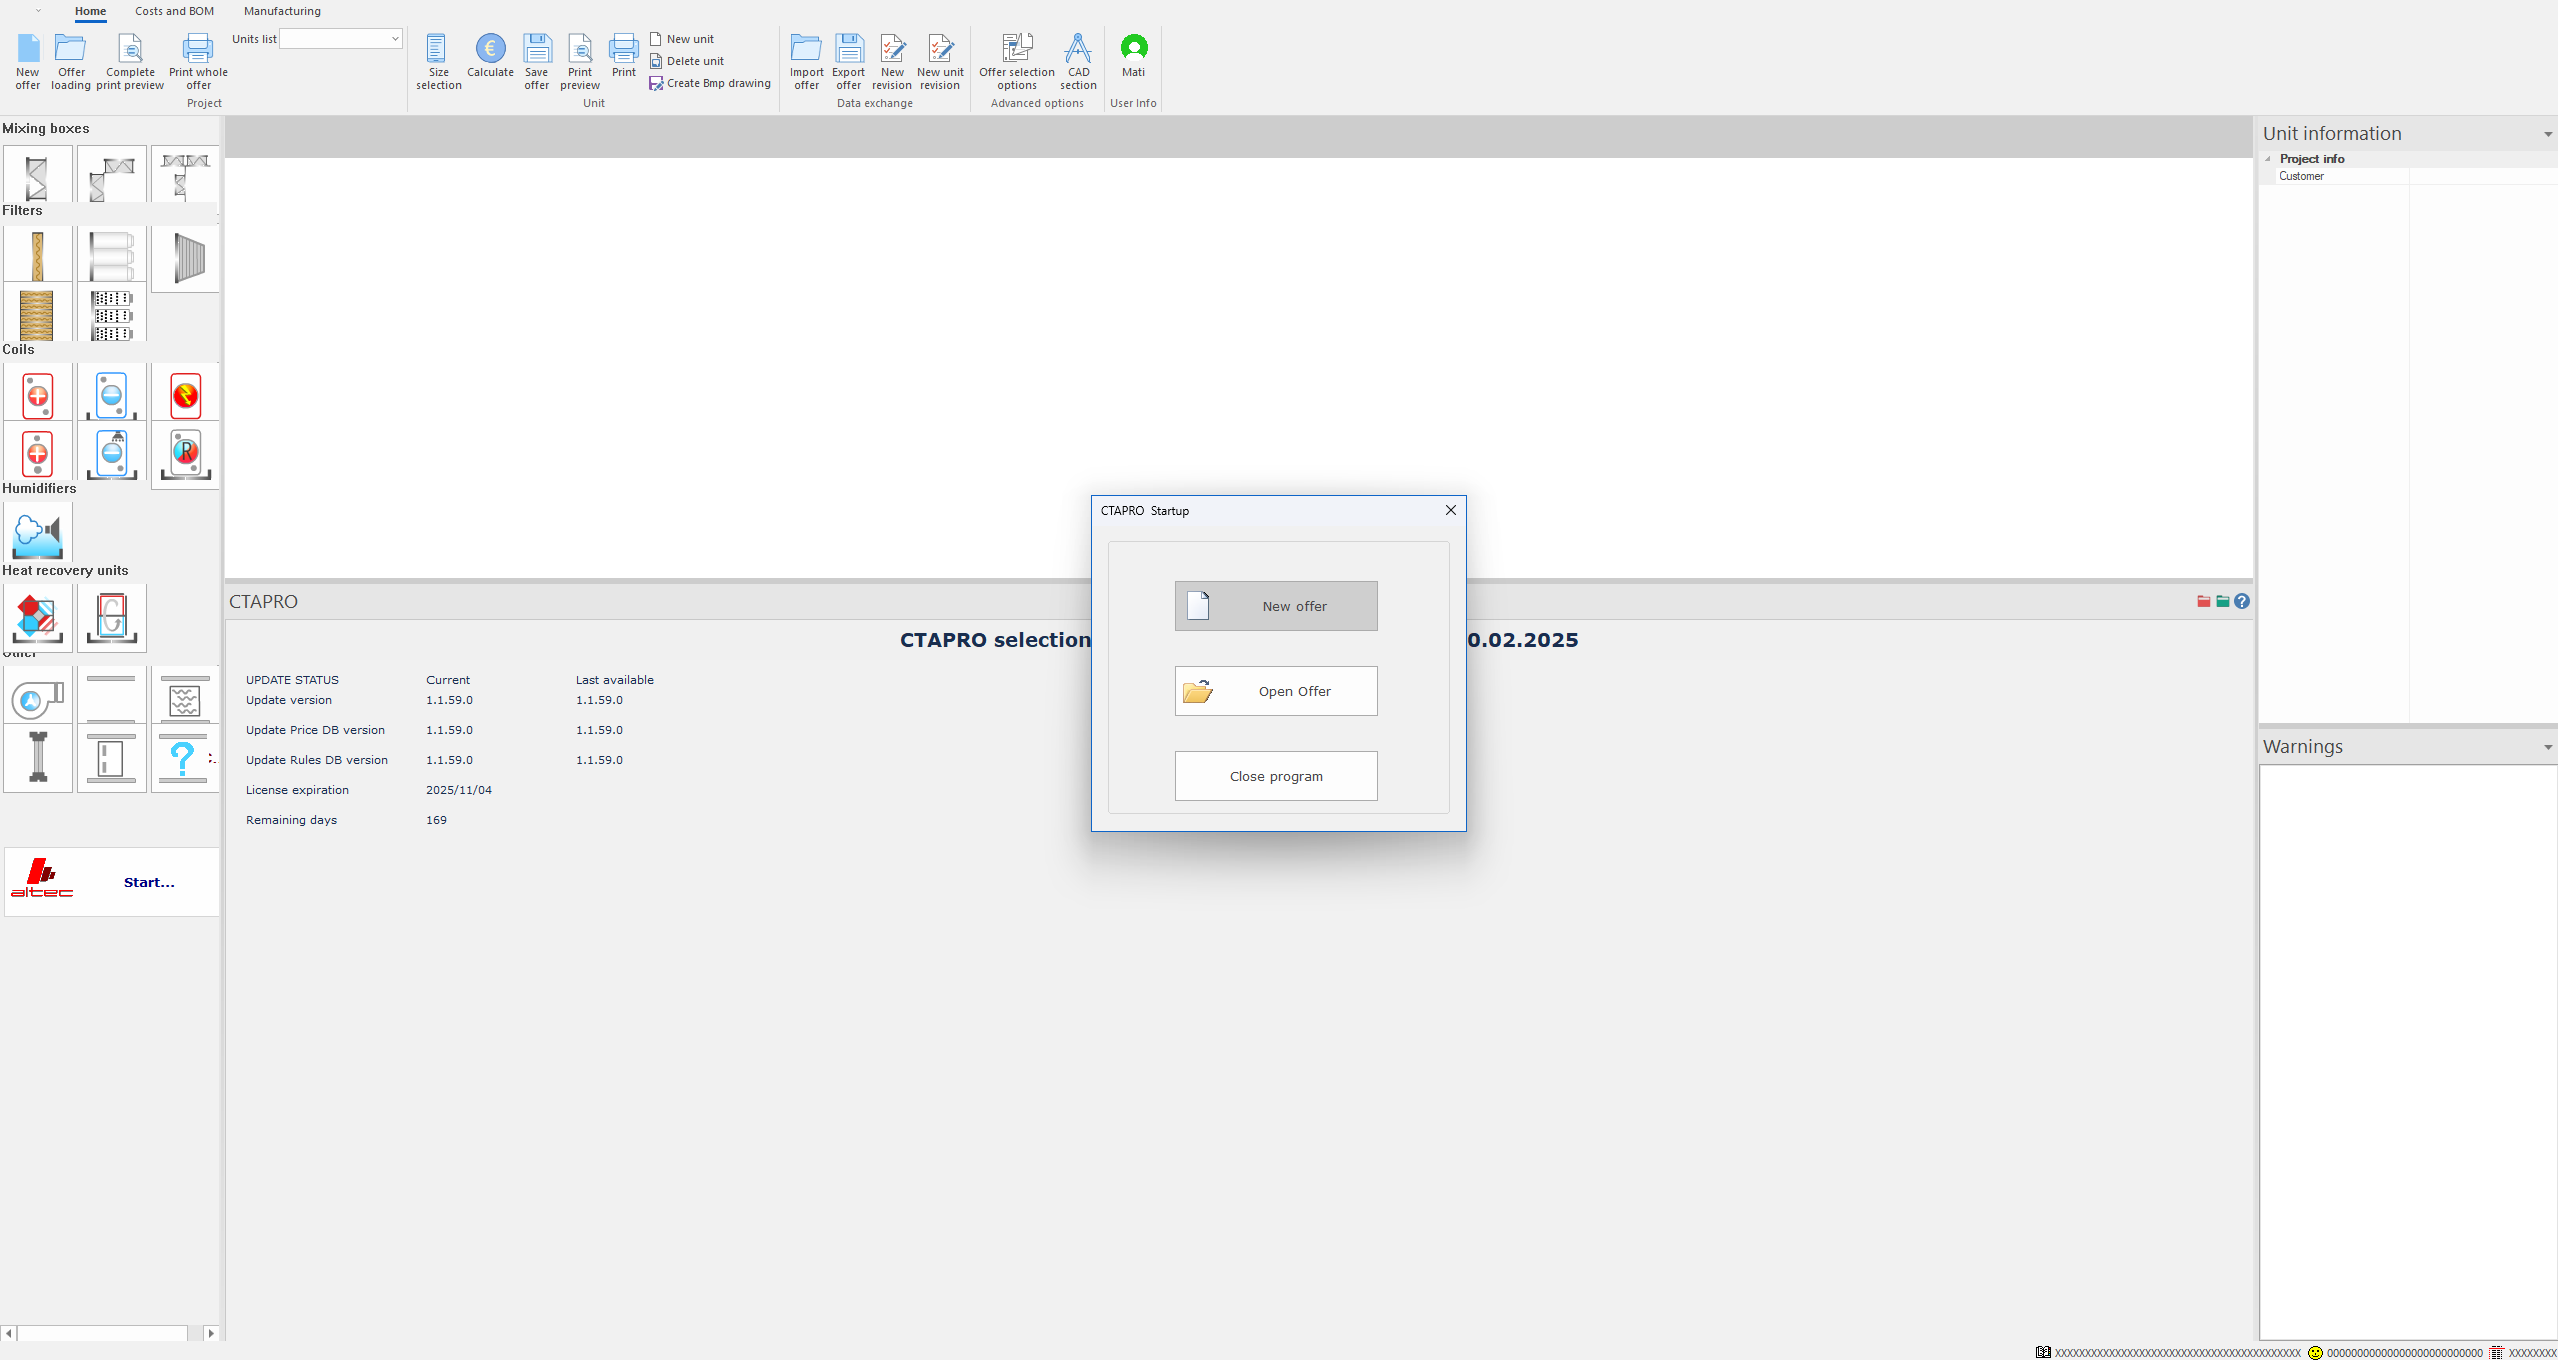Open Offer loading from the ribbon

point(71,62)
